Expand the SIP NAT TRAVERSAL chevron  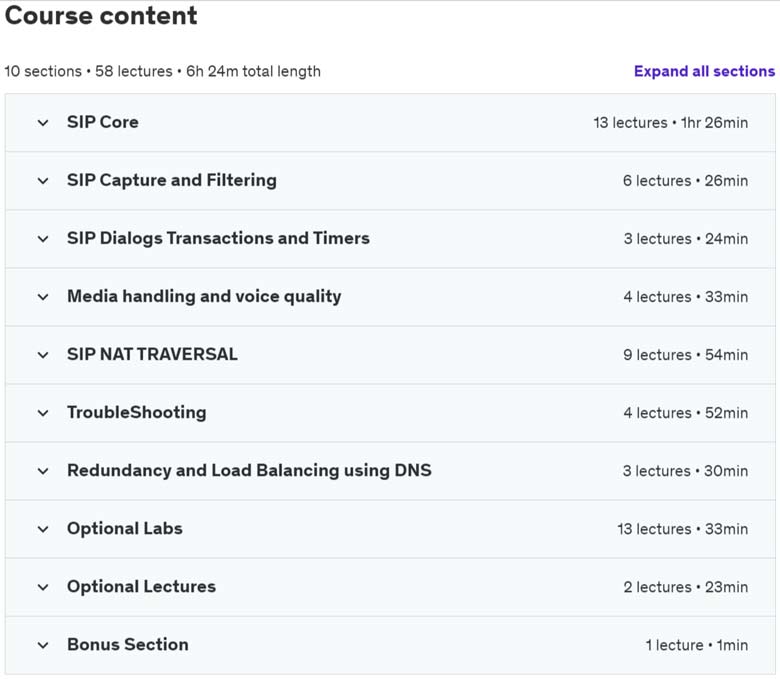43,355
